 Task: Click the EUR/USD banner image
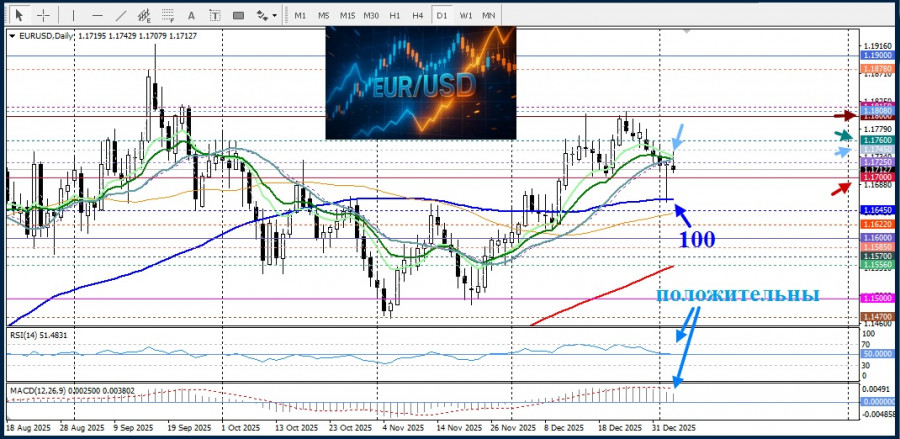click(421, 83)
